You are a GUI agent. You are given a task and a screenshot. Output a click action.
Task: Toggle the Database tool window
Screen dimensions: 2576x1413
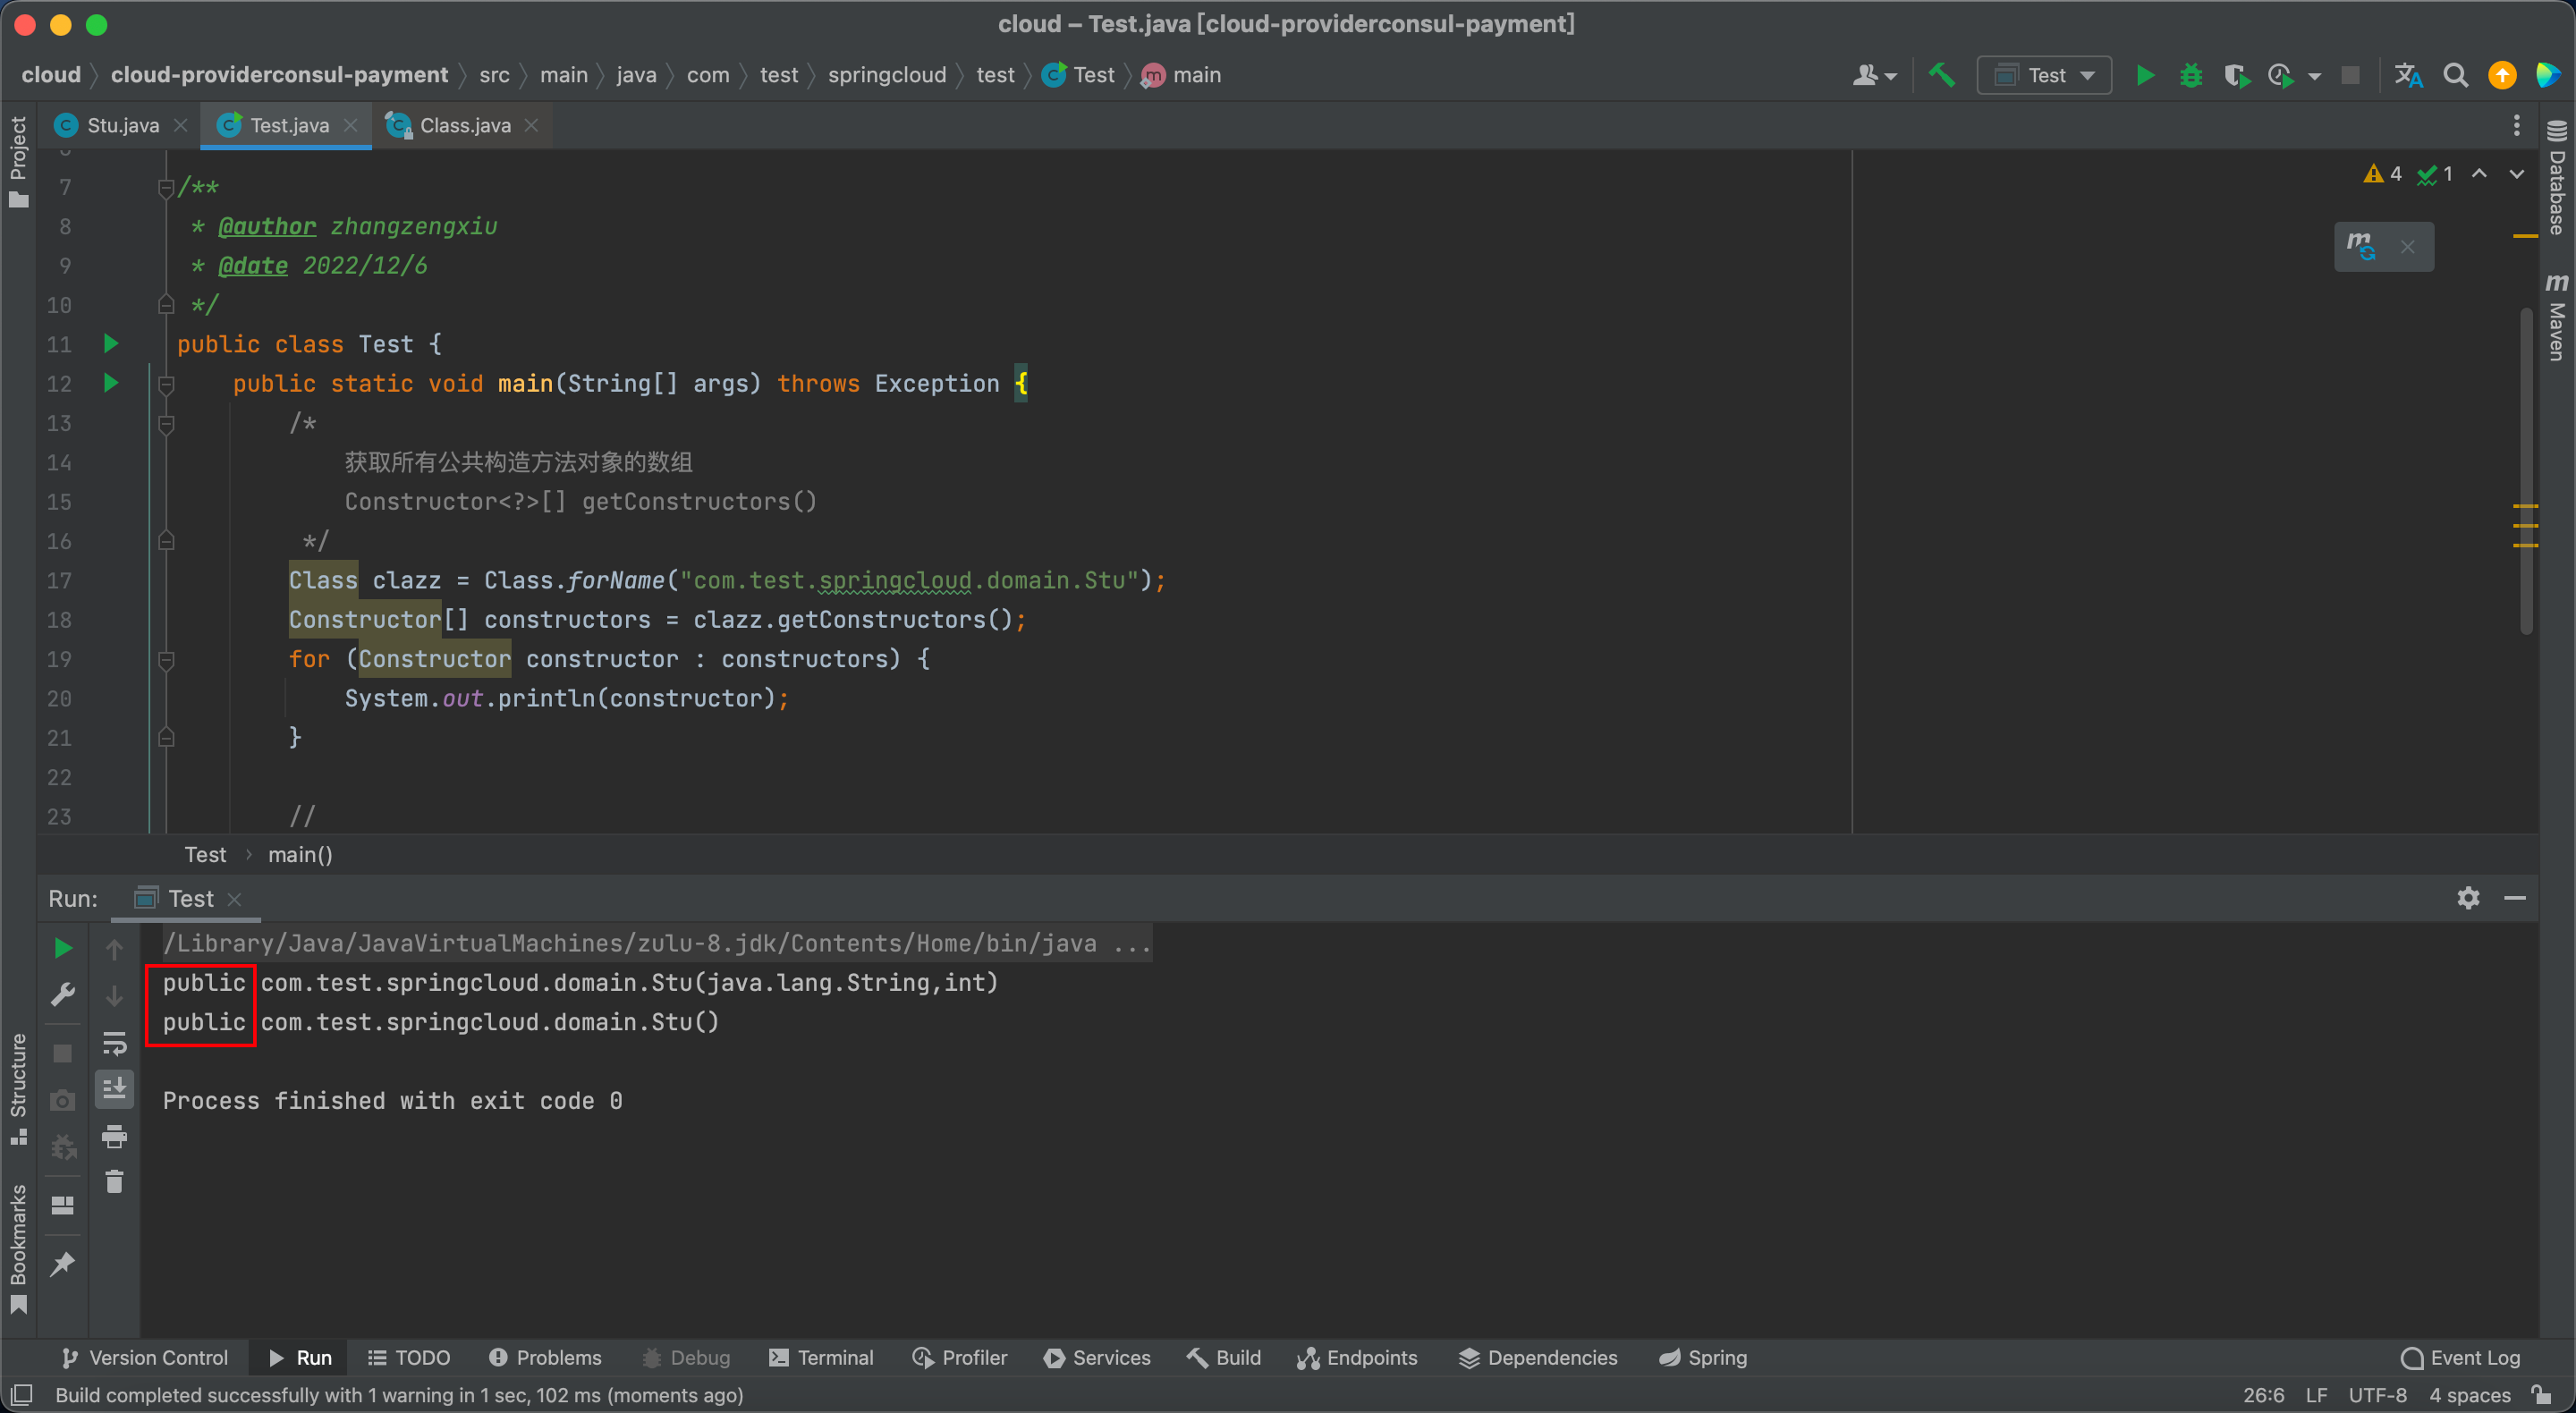click(2556, 178)
